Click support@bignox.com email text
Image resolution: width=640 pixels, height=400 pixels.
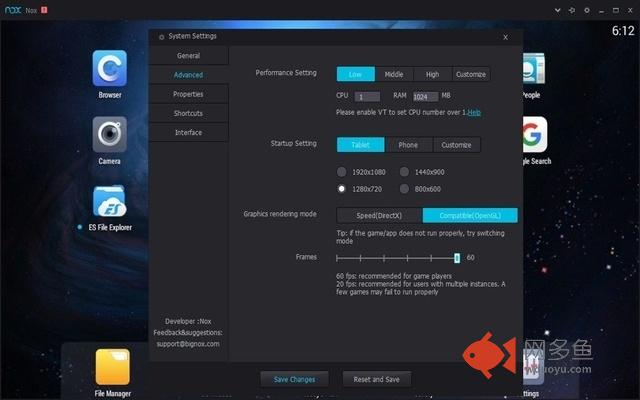pyautogui.click(x=188, y=344)
